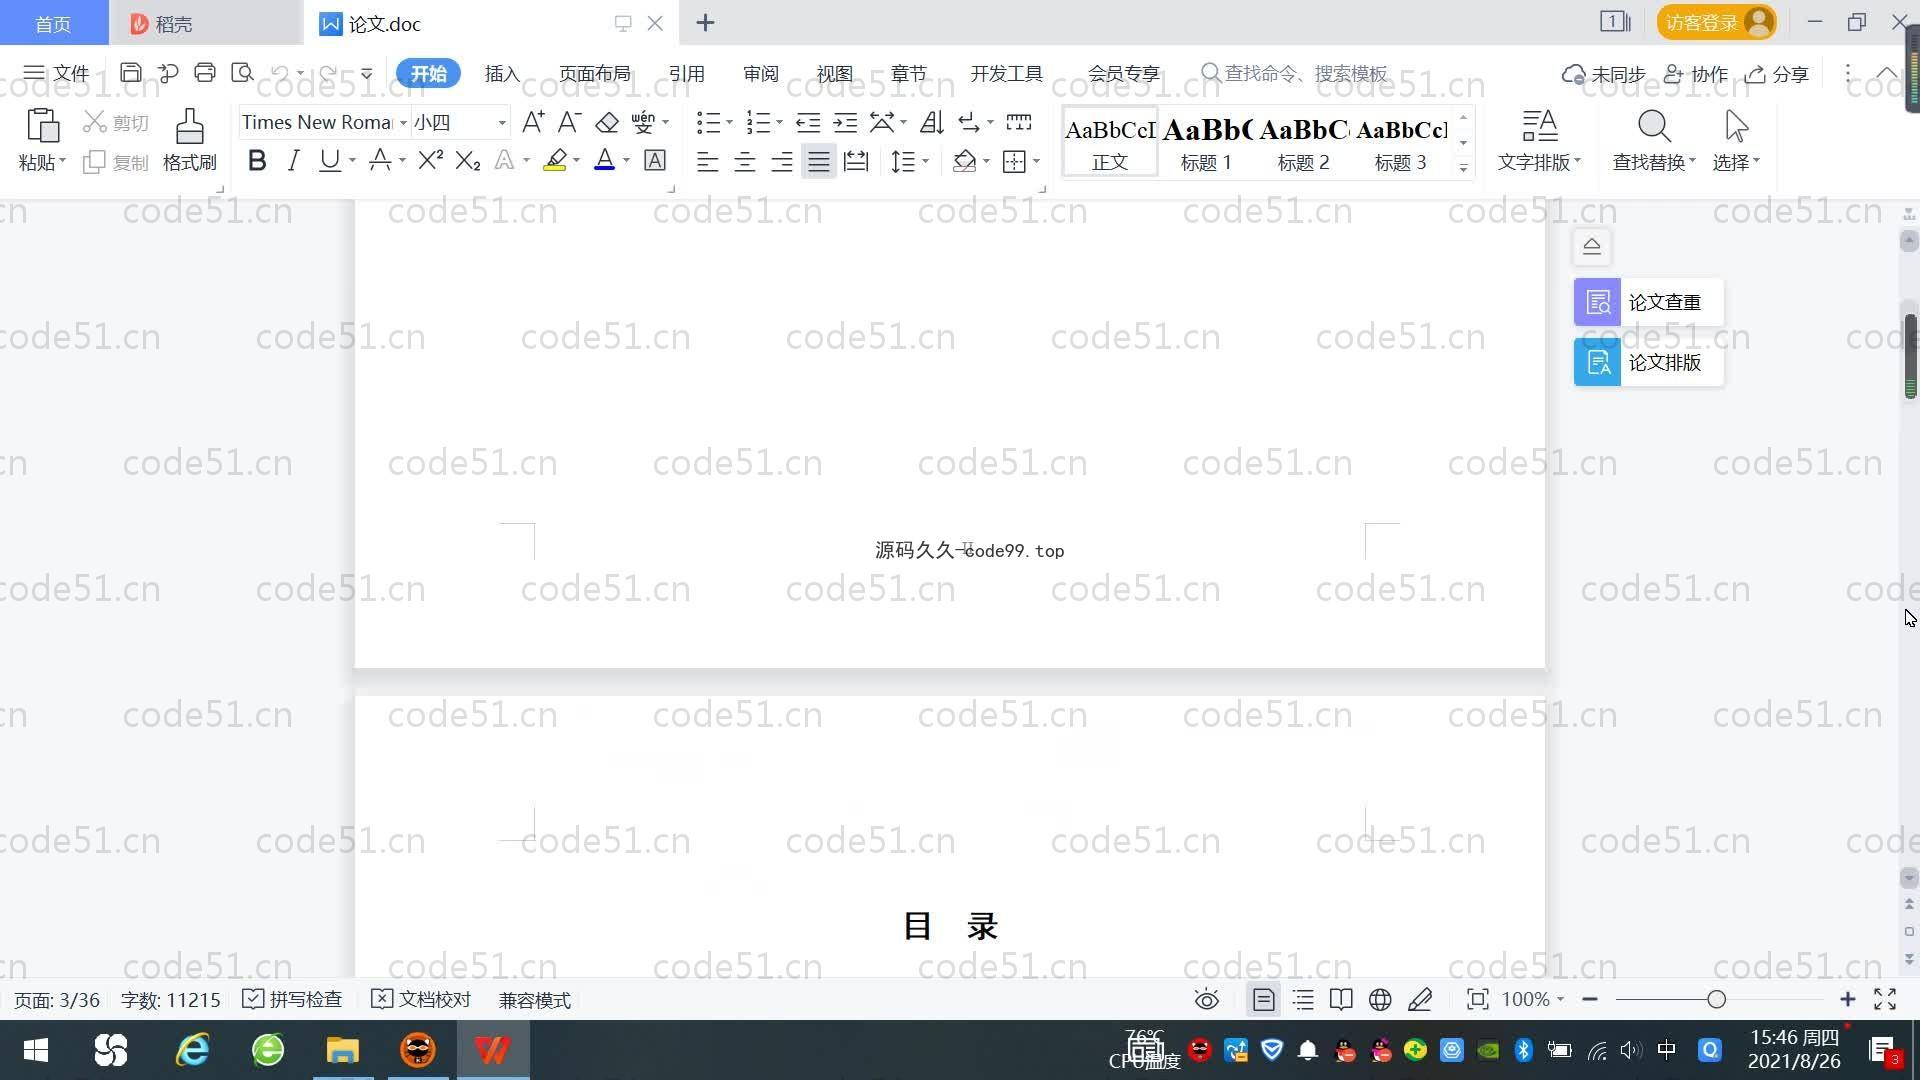Center align the paragraph
This screenshot has width=1920, height=1080.
(x=744, y=162)
